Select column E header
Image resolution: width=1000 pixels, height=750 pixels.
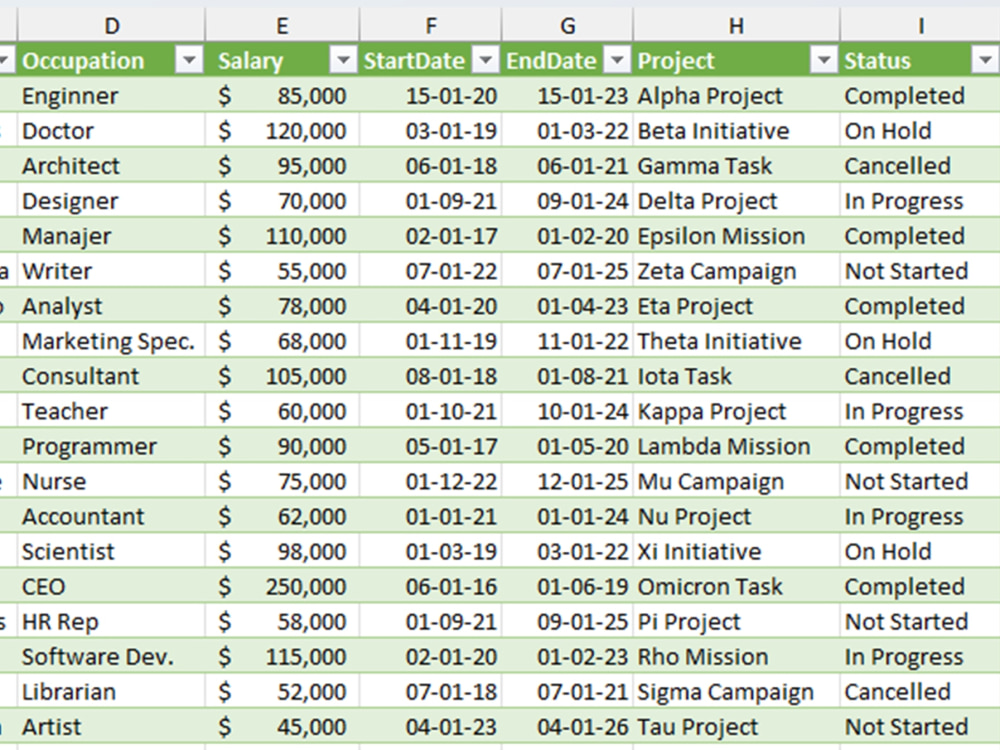pos(282,26)
